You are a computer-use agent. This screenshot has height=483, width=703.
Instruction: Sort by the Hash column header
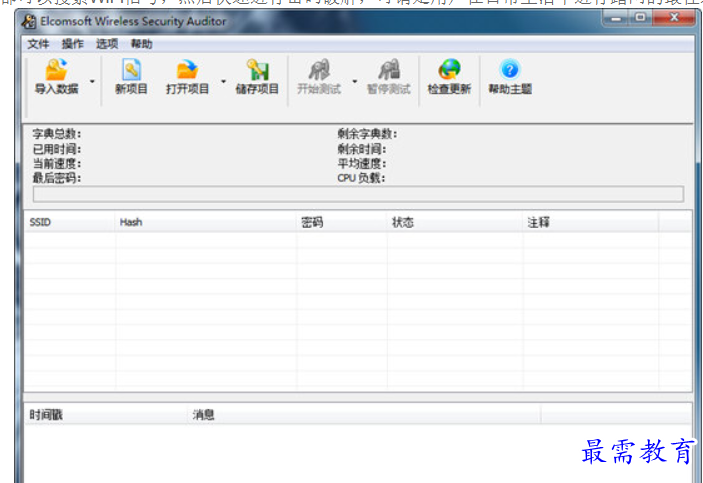click(206, 222)
